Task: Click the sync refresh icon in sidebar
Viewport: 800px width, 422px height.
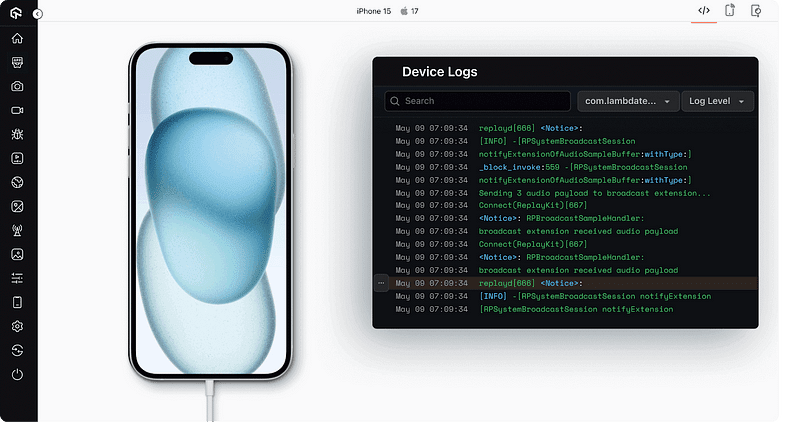Action: tap(17, 350)
